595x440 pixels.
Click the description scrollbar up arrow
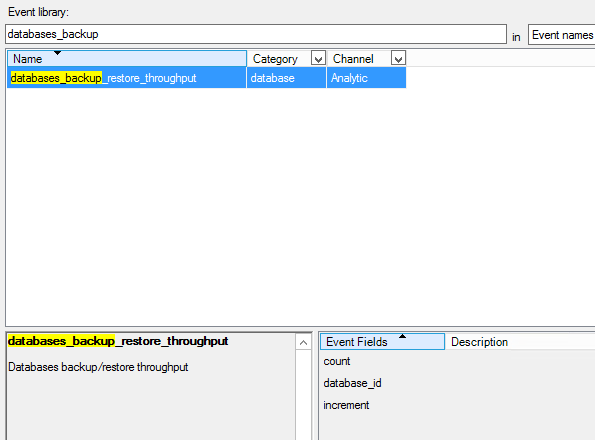click(x=303, y=343)
